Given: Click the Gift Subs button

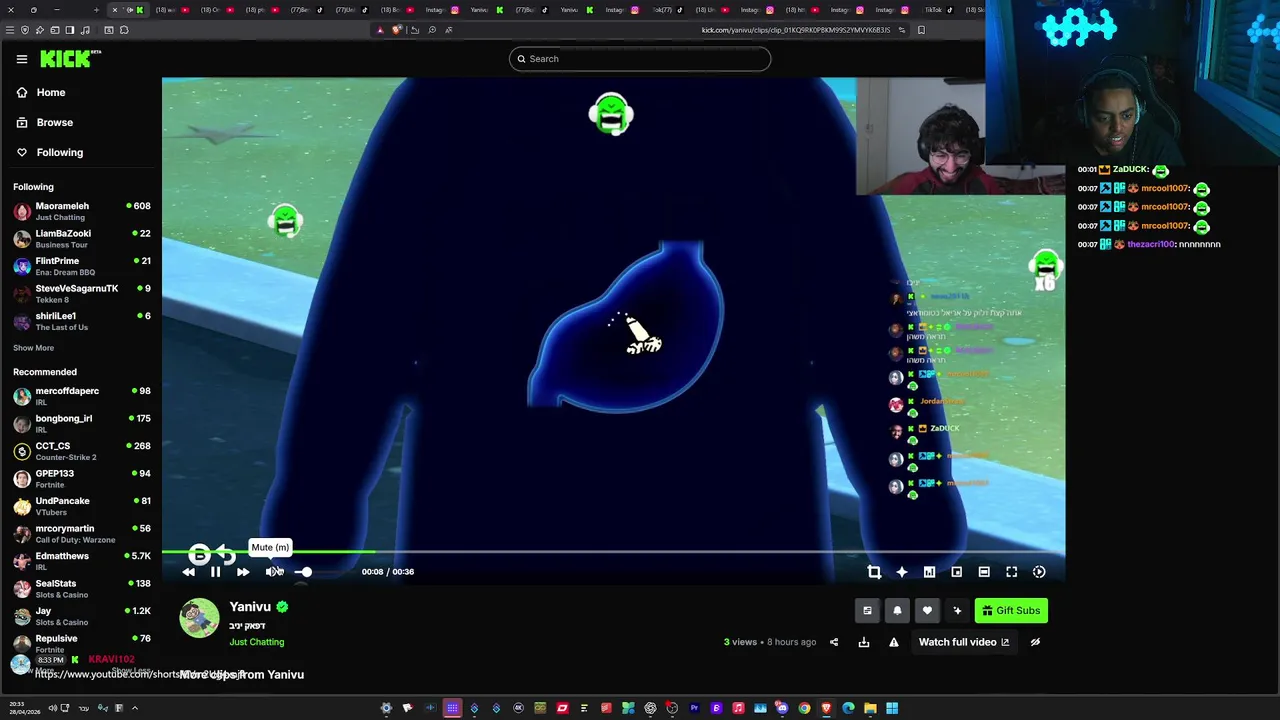Looking at the screenshot, I should (1011, 611).
